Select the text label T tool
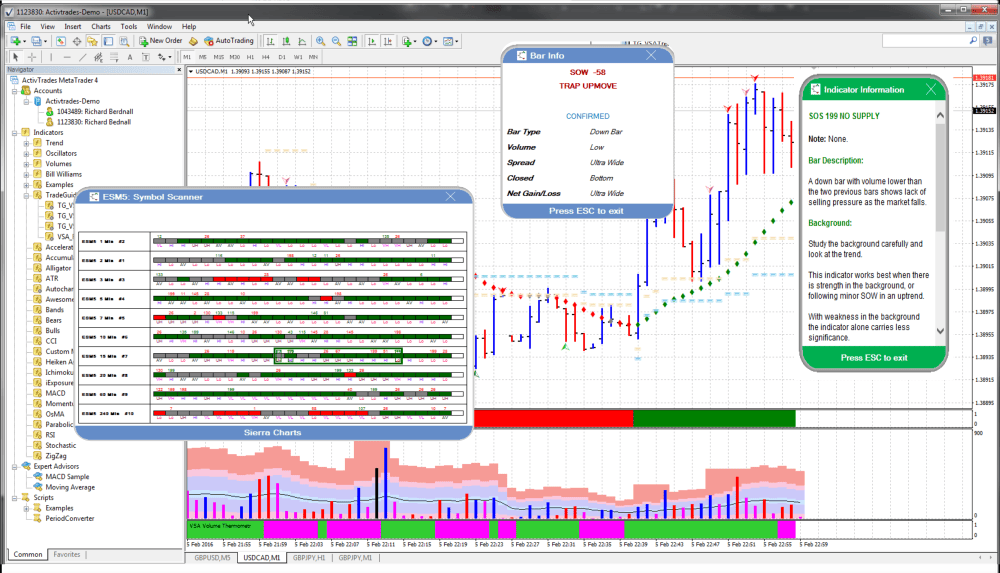 pyautogui.click(x=145, y=57)
